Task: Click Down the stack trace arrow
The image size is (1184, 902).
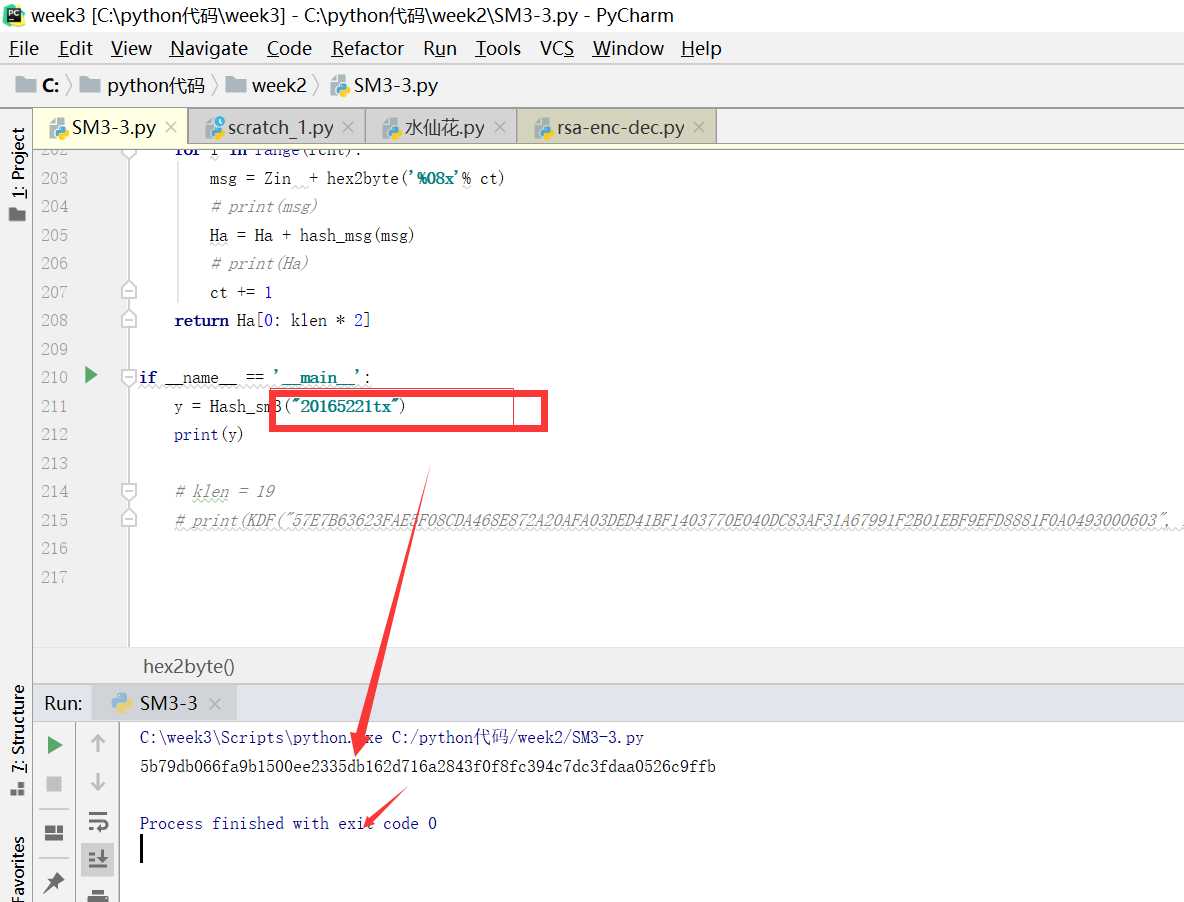Action: click(x=98, y=782)
